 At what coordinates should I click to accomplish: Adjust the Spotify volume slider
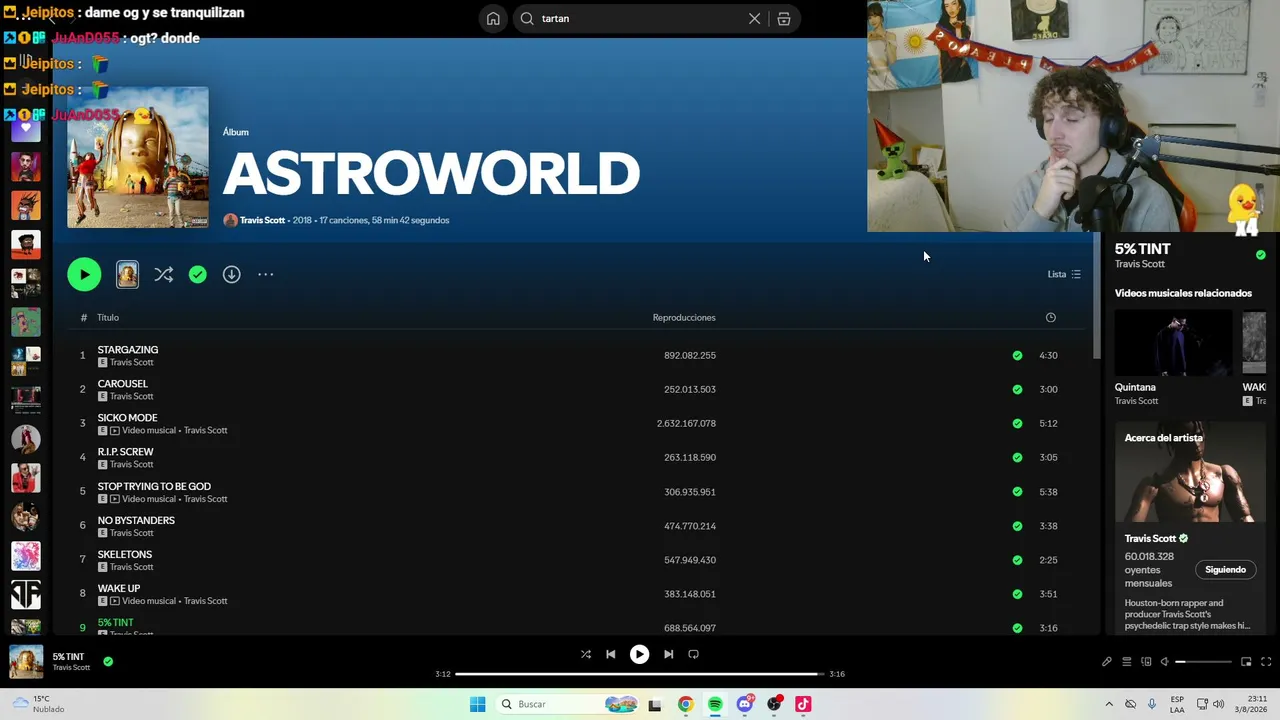[x=1203, y=662]
